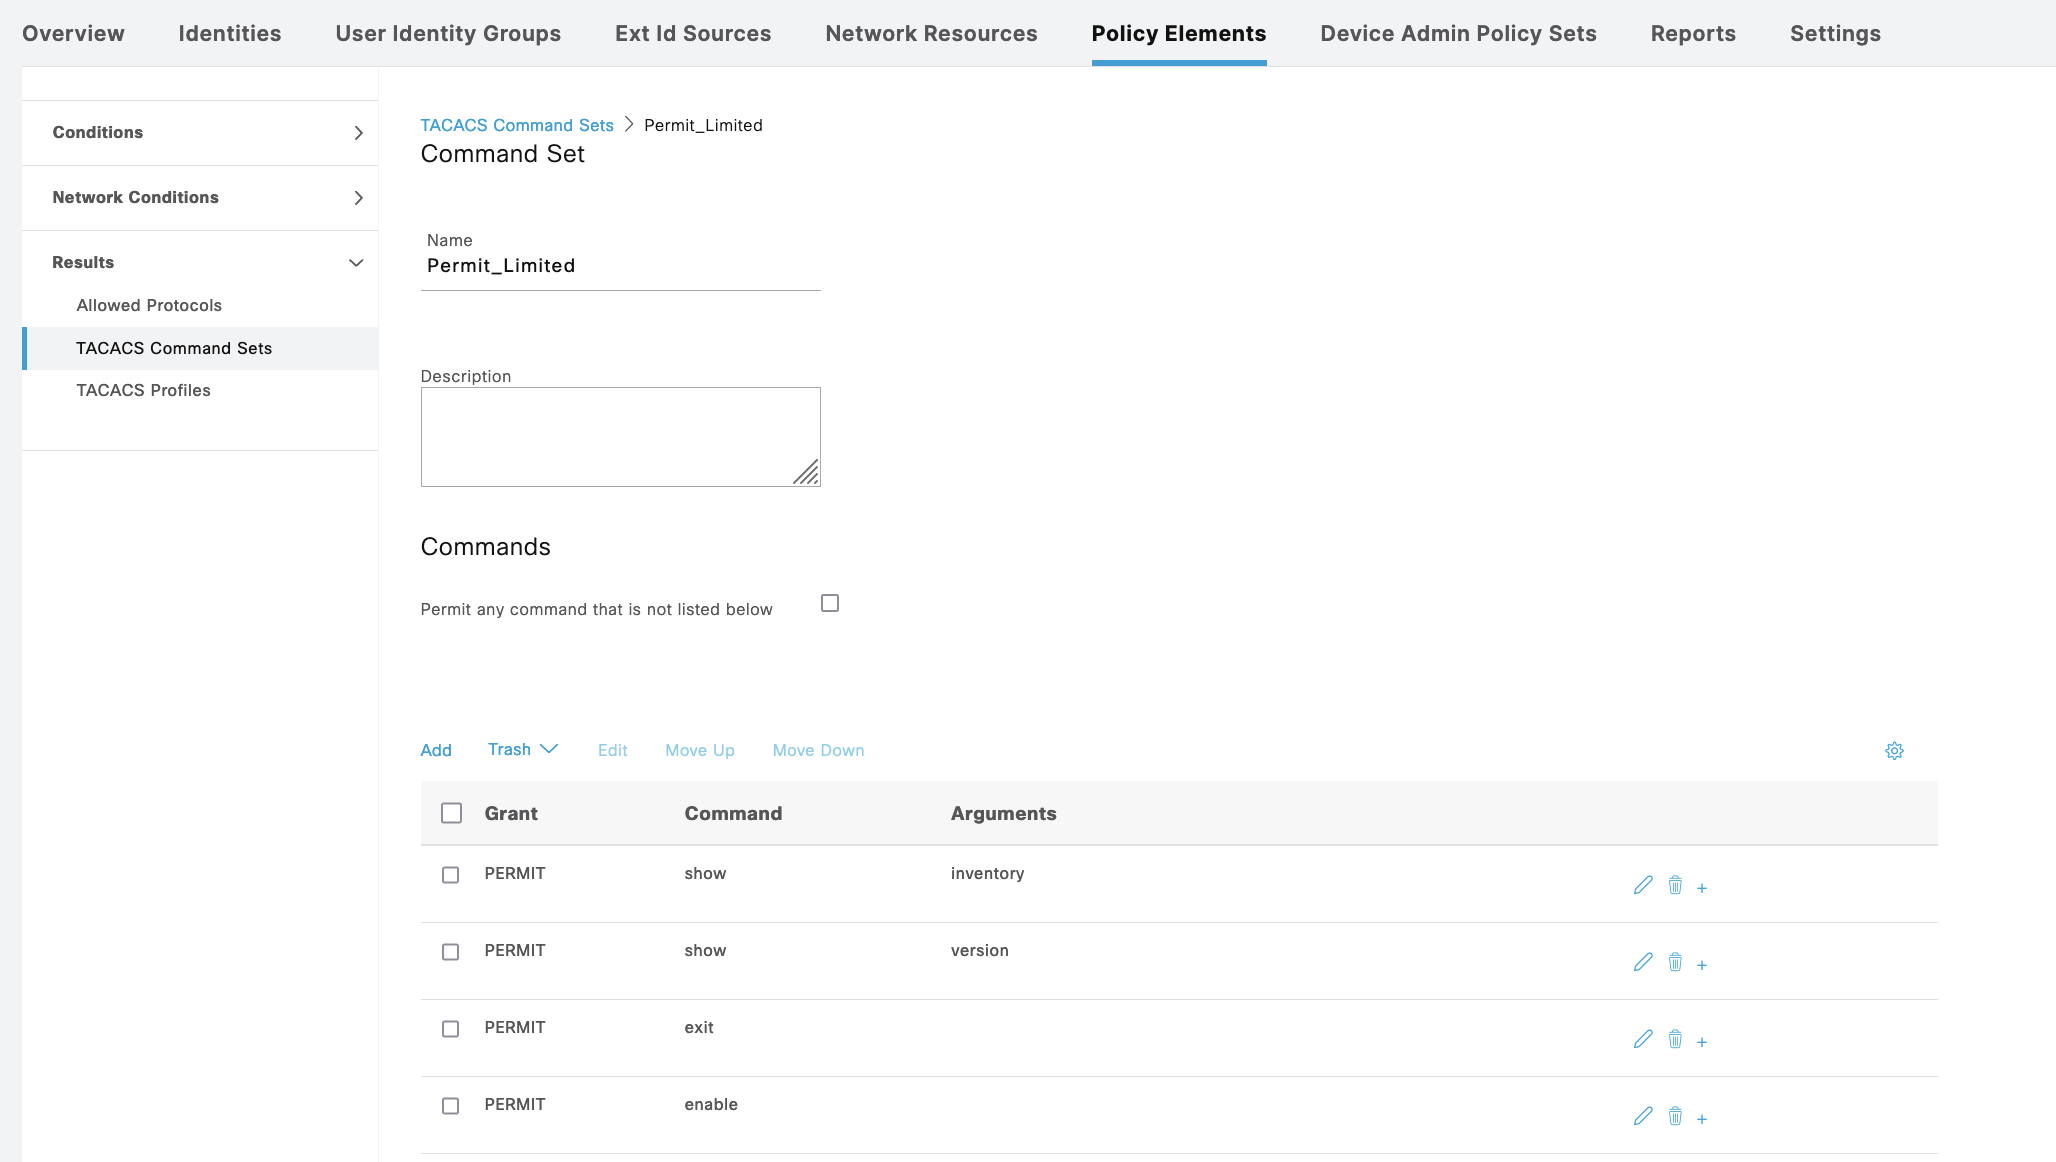Click pencil edit icon for show inventory row
The width and height of the screenshot is (2056, 1162).
click(1643, 885)
